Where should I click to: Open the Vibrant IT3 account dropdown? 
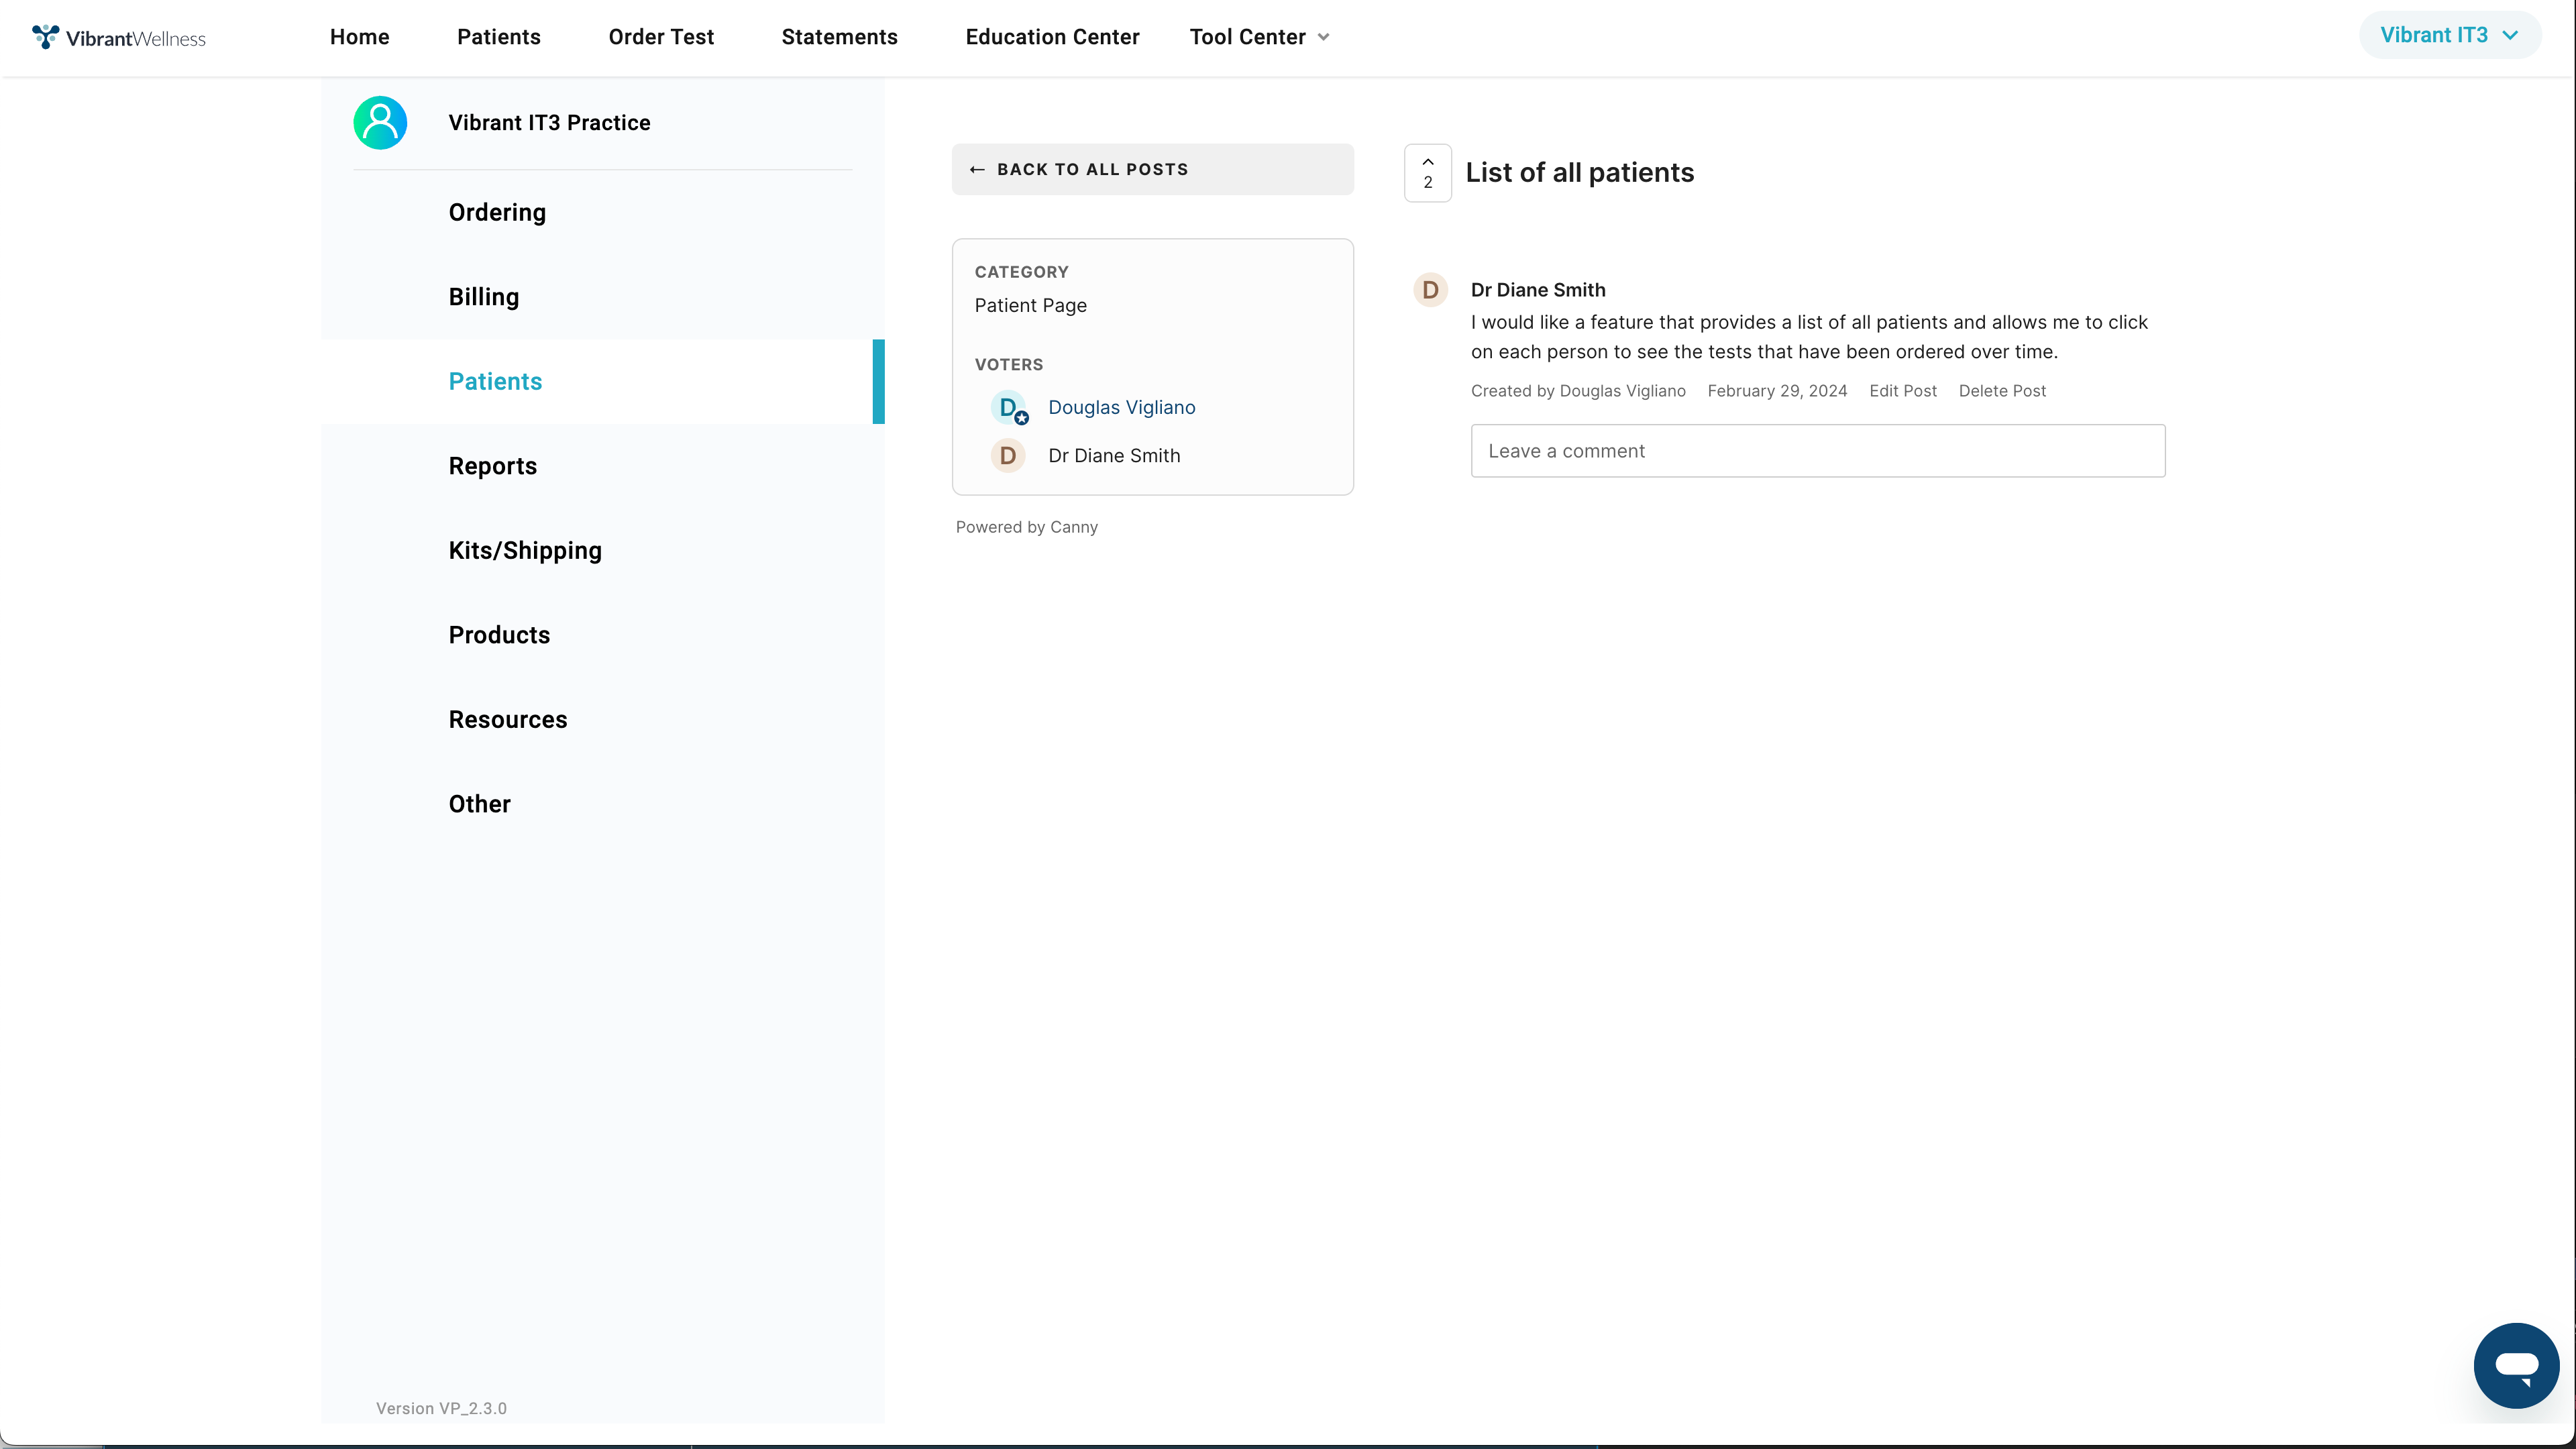tap(2448, 35)
